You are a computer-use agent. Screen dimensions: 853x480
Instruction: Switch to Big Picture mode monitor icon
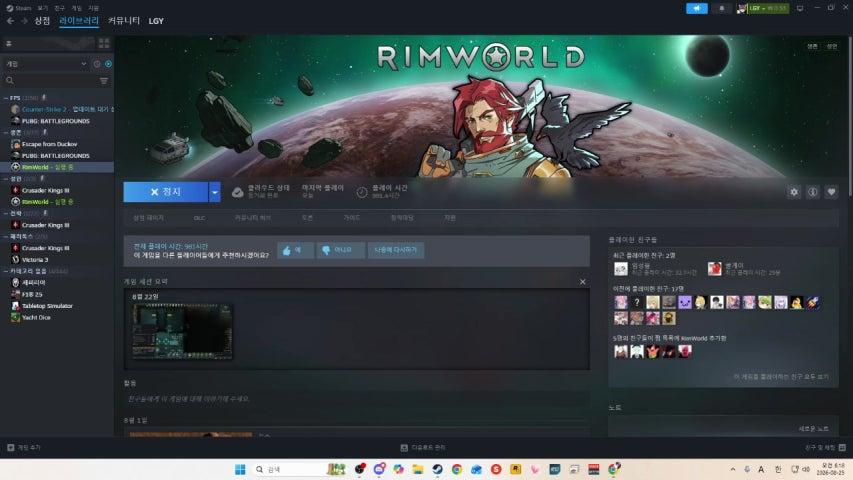tap(800, 8)
